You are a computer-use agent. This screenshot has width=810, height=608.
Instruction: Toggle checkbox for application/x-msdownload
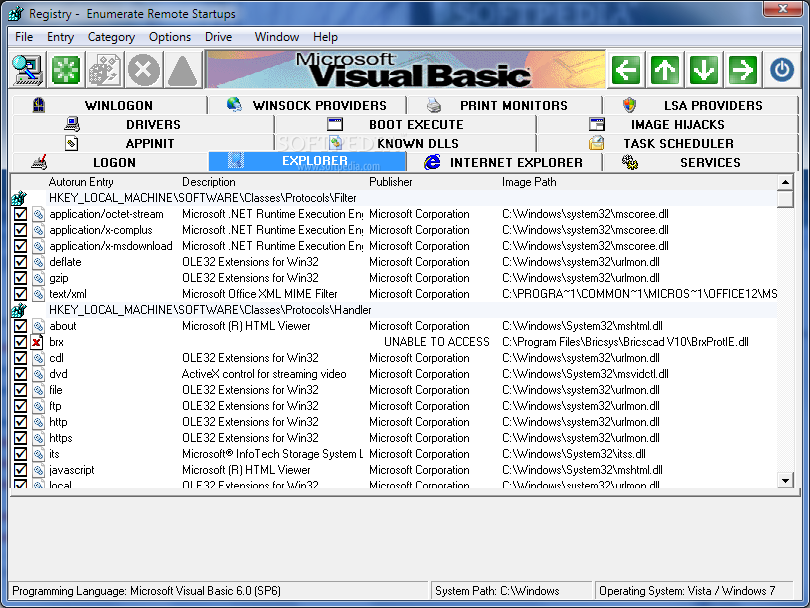(x=20, y=246)
